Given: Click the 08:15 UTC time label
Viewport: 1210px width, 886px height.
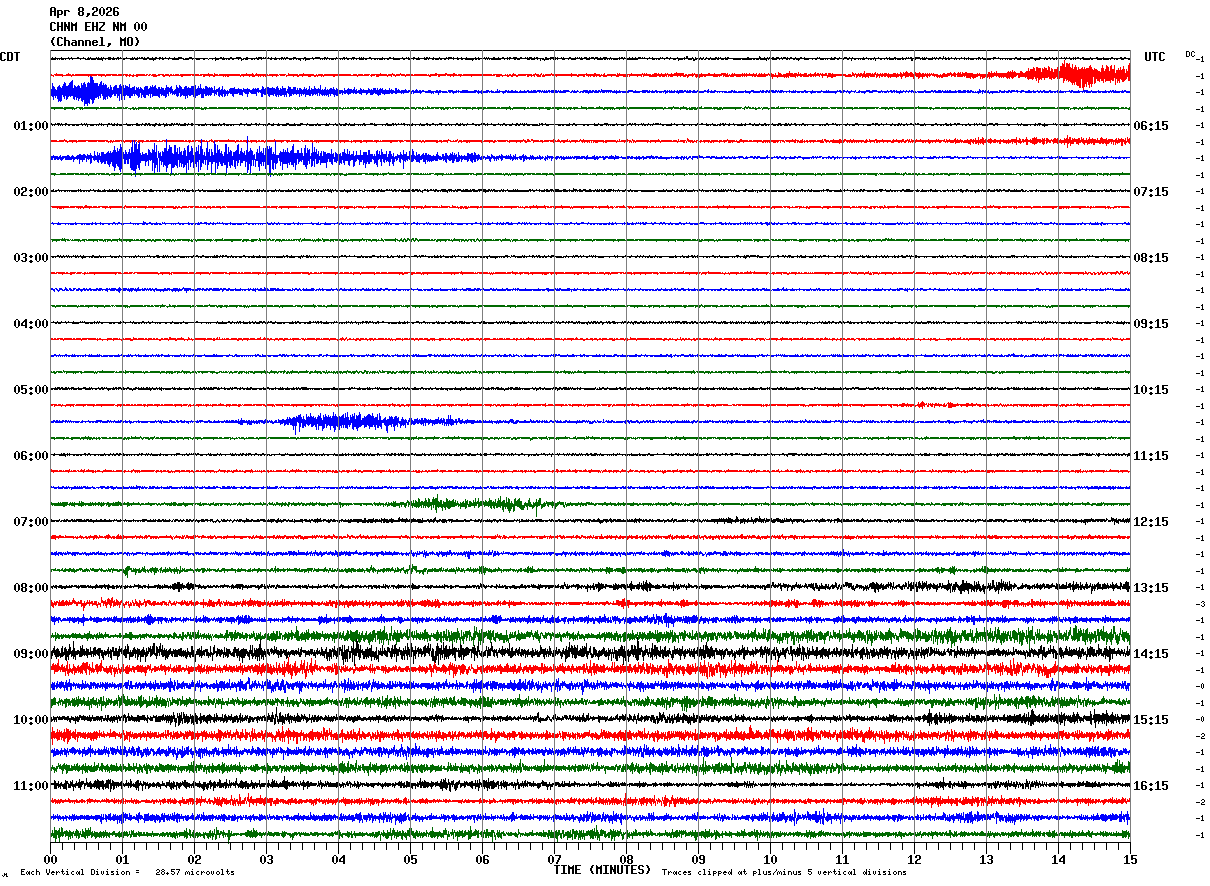Looking at the screenshot, I should tap(1151, 257).
